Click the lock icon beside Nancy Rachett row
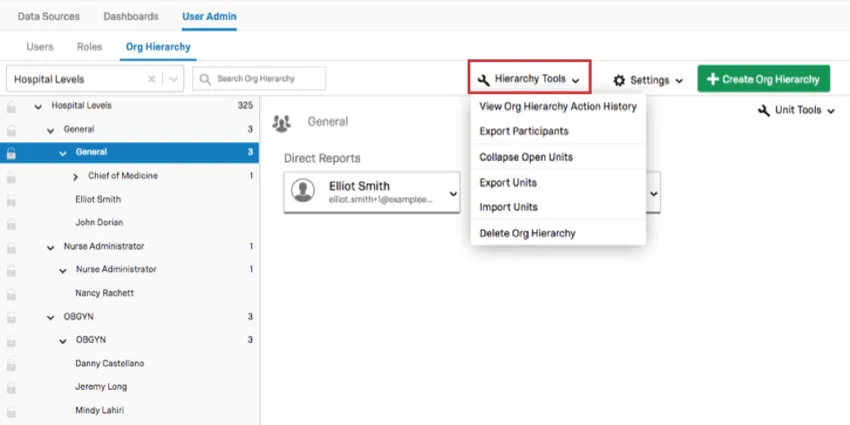Viewport: 850px width, 425px height. [12, 294]
